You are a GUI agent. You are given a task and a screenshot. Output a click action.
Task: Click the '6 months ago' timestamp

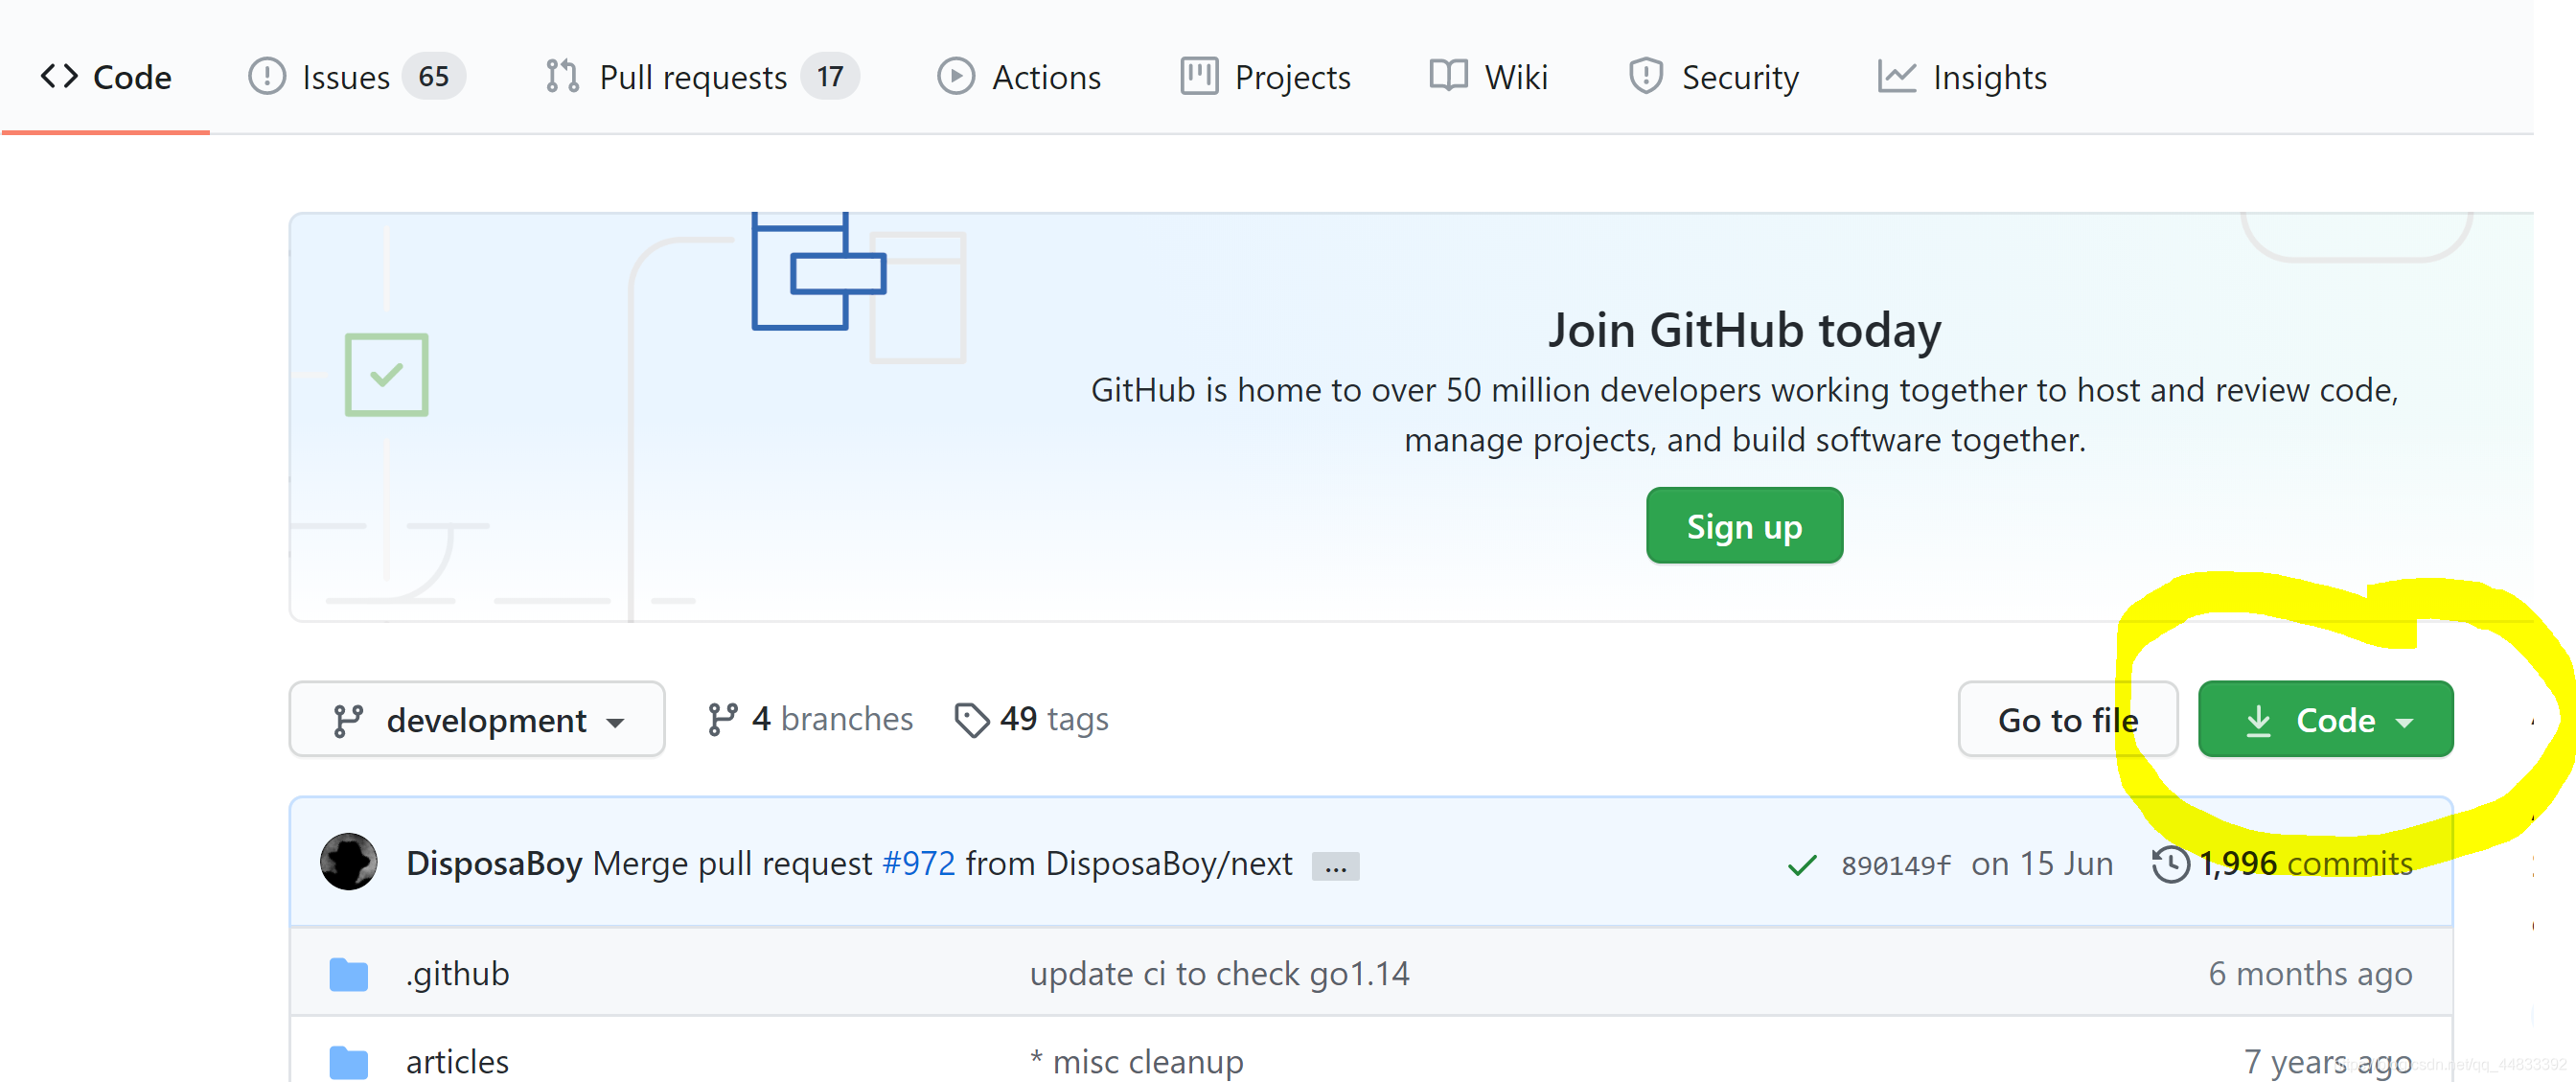pos(2310,973)
